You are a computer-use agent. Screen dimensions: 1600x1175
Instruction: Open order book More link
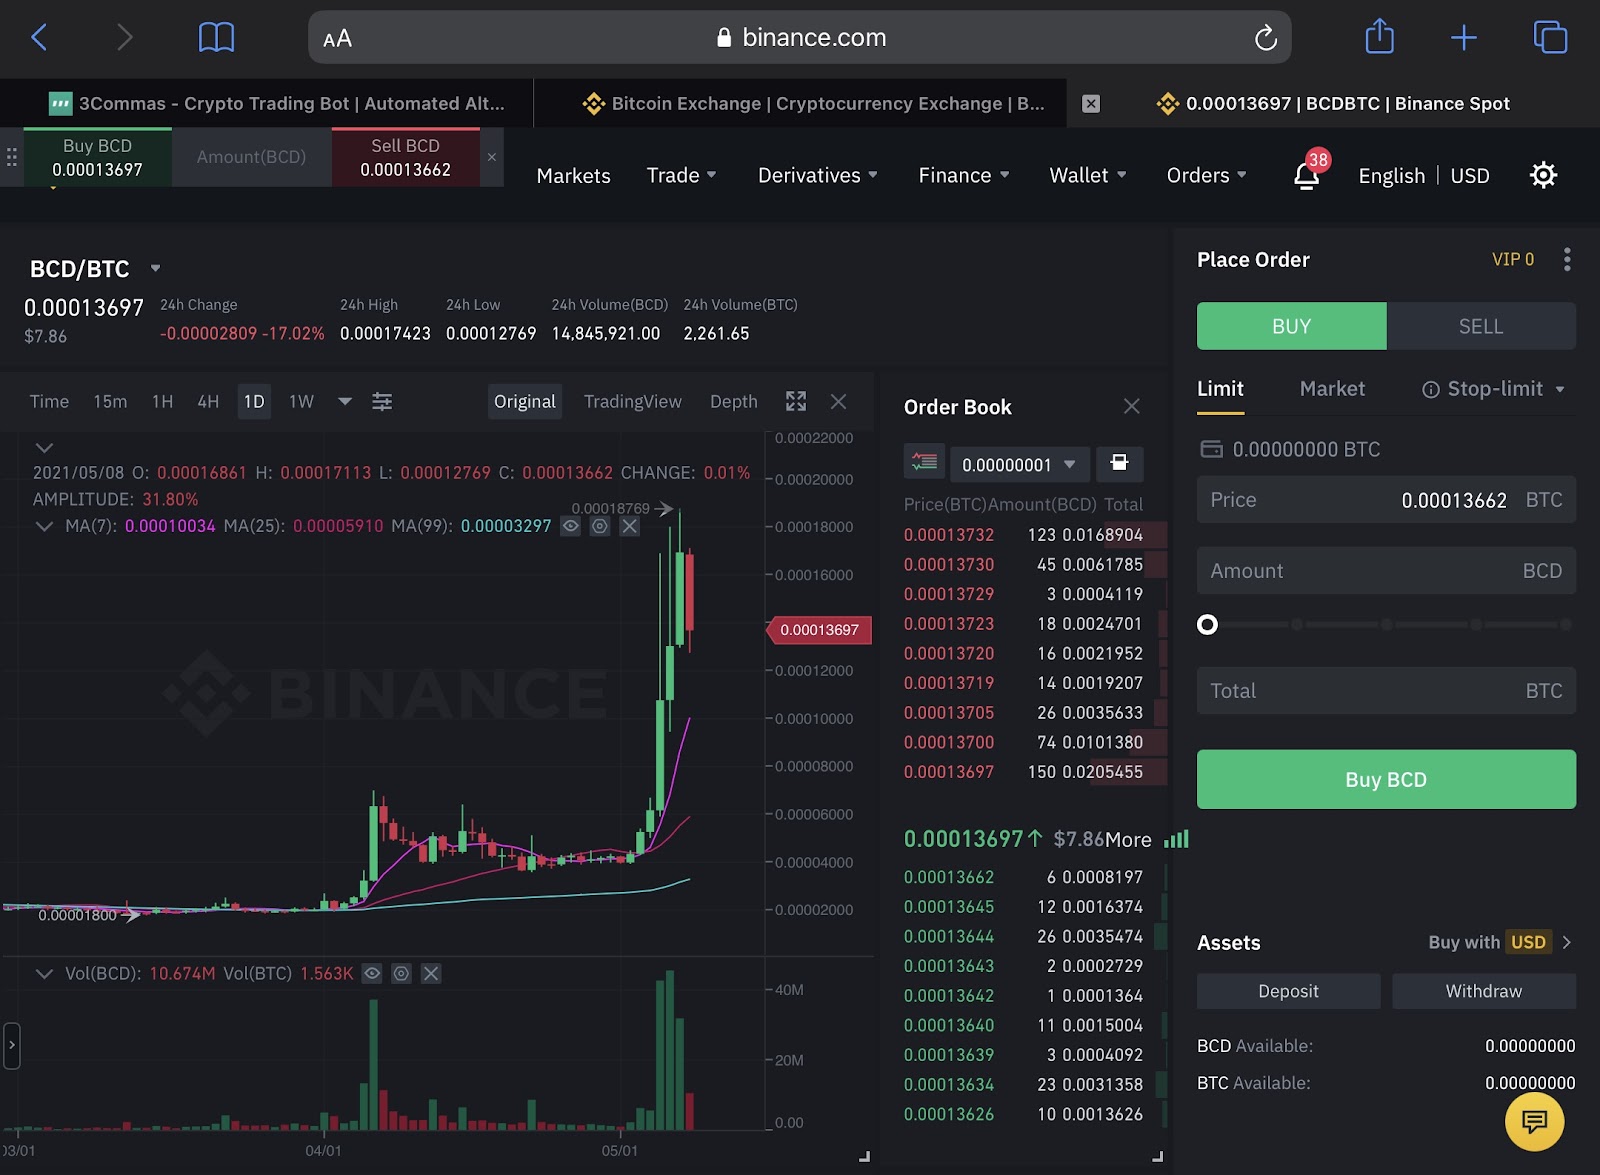click(1128, 840)
